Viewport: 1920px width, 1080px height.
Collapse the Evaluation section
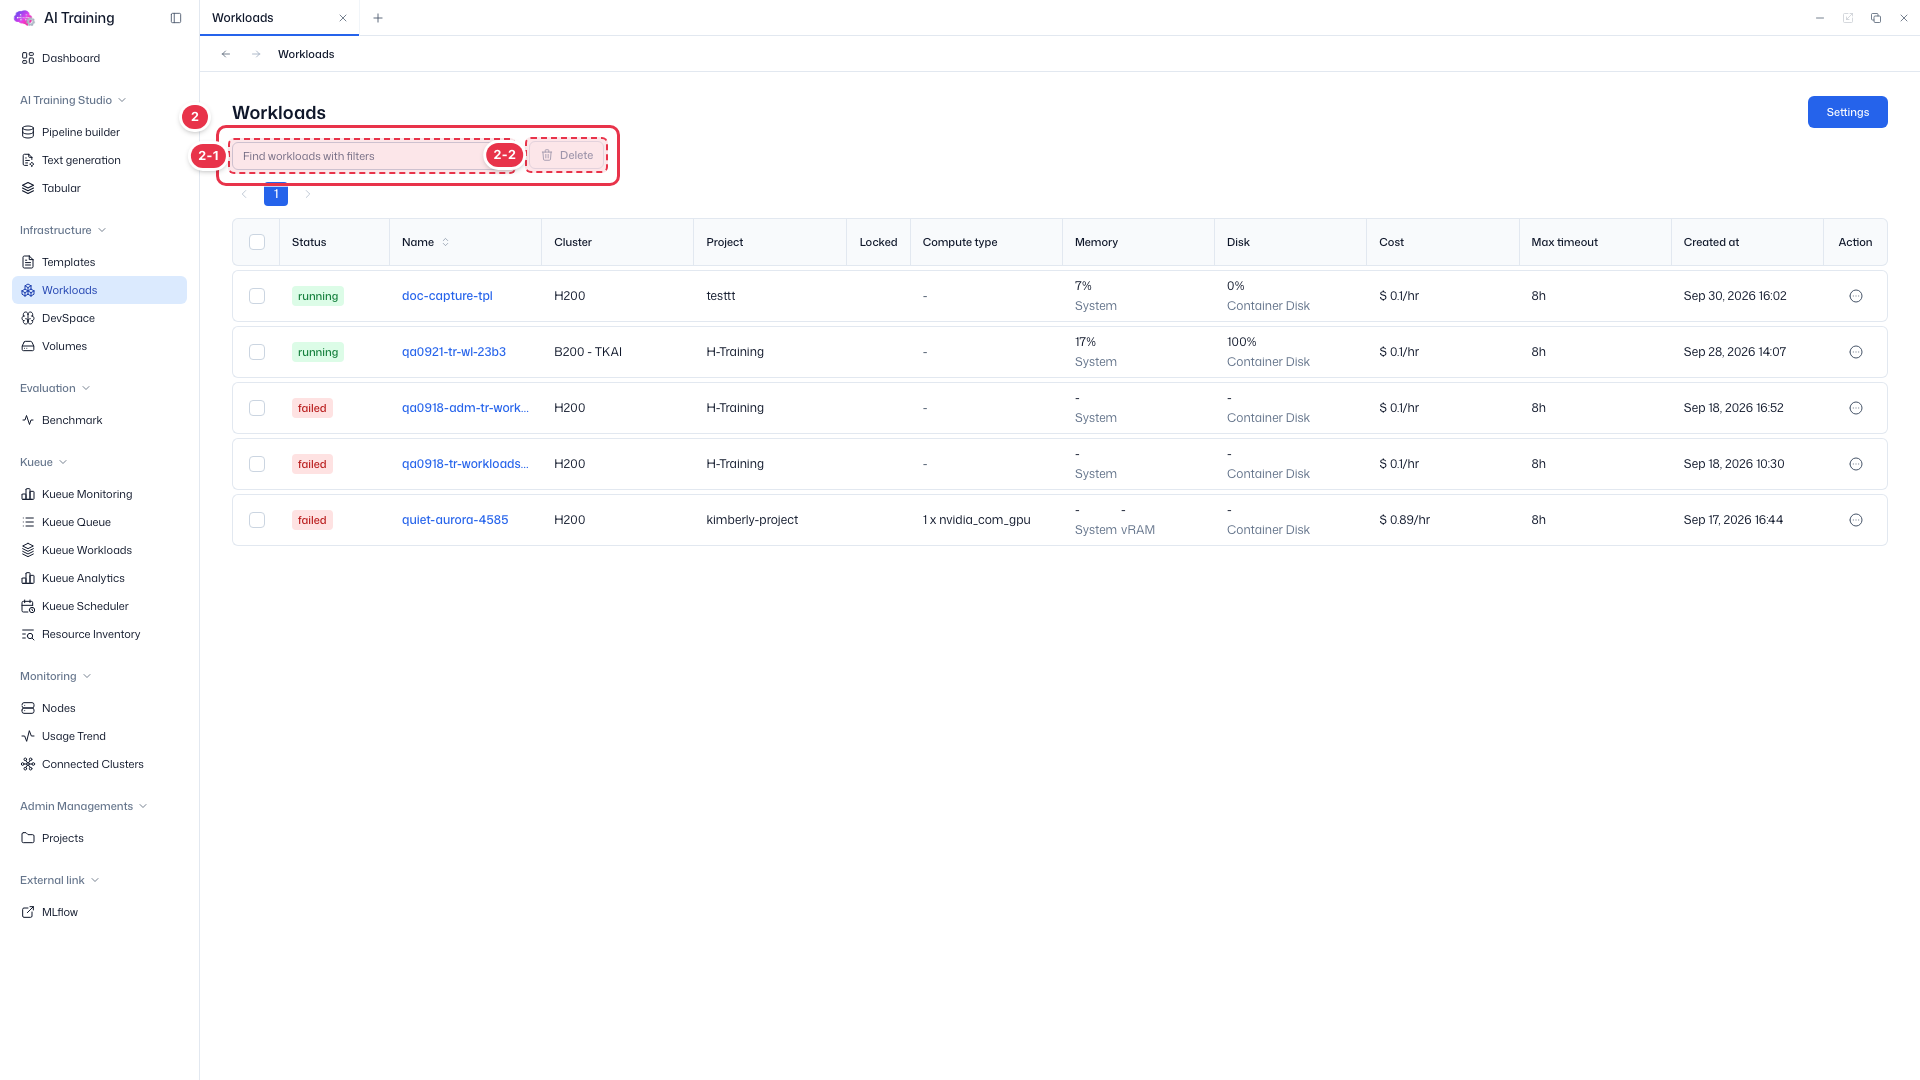(x=55, y=388)
